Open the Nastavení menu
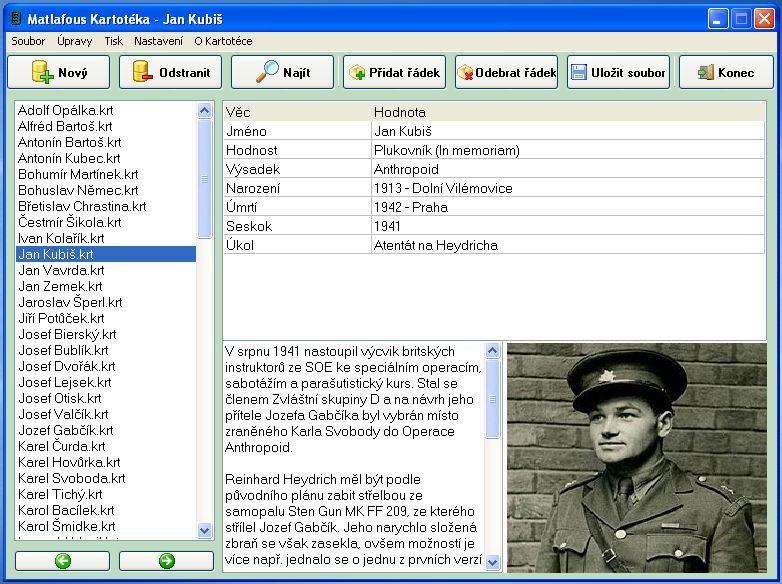The height and width of the screenshot is (584, 782). pos(158,41)
